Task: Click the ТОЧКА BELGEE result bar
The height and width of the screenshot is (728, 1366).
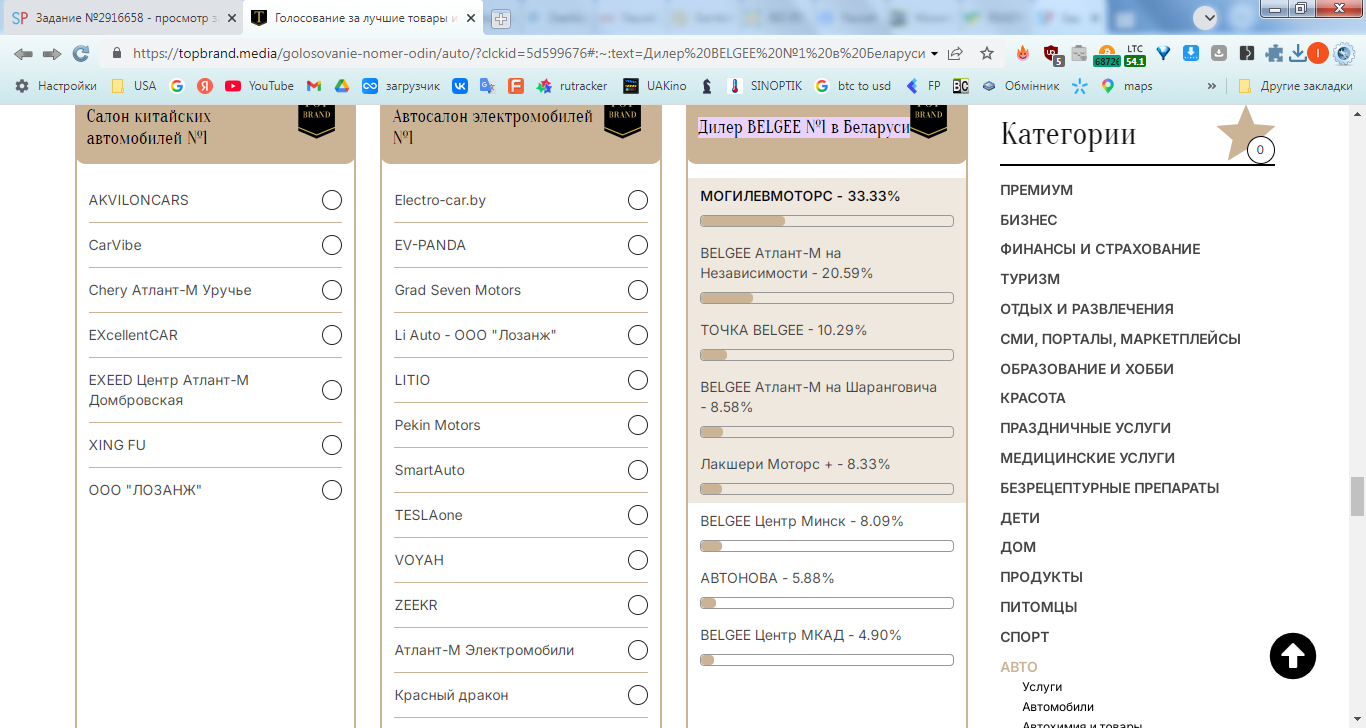Action: pyautogui.click(x=827, y=355)
